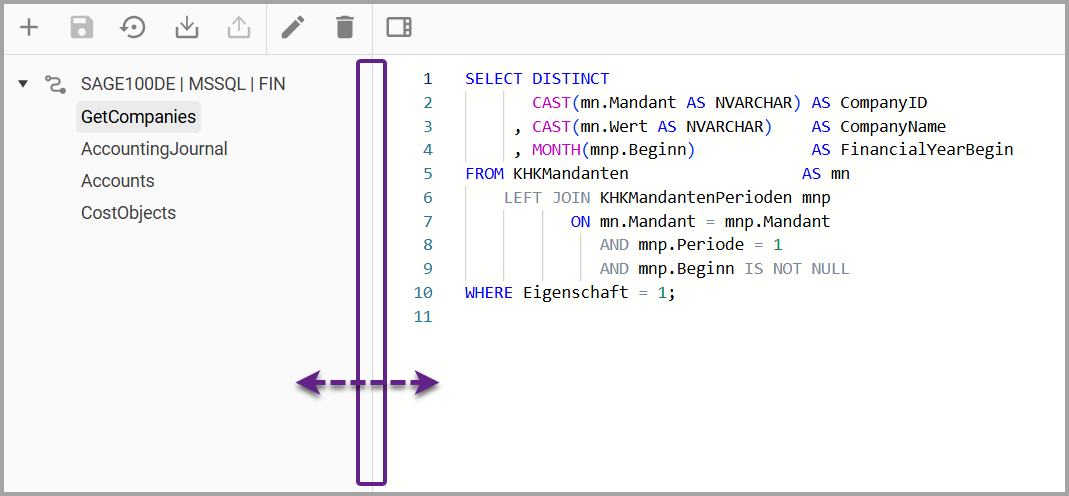Click the connection icon beside SAGE100DE
The width and height of the screenshot is (1069, 496).
pyautogui.click(x=55, y=84)
